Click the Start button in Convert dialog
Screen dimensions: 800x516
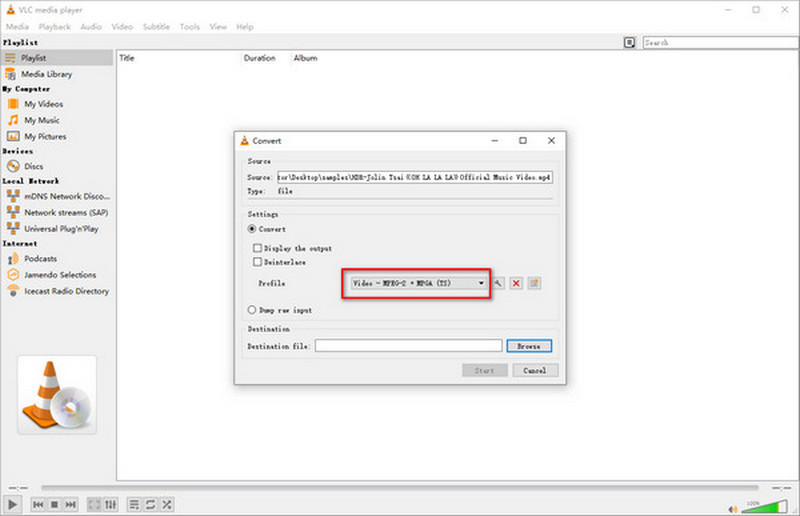click(x=485, y=371)
